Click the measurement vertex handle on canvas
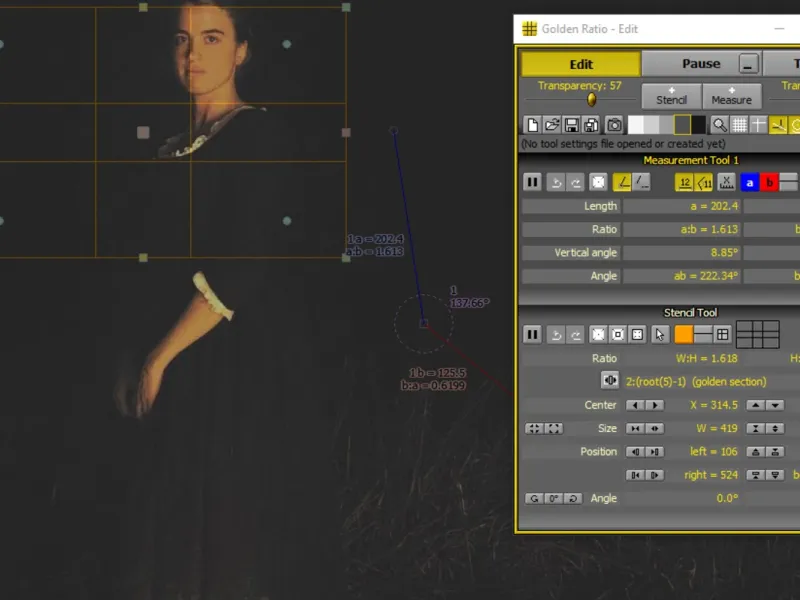 423,323
